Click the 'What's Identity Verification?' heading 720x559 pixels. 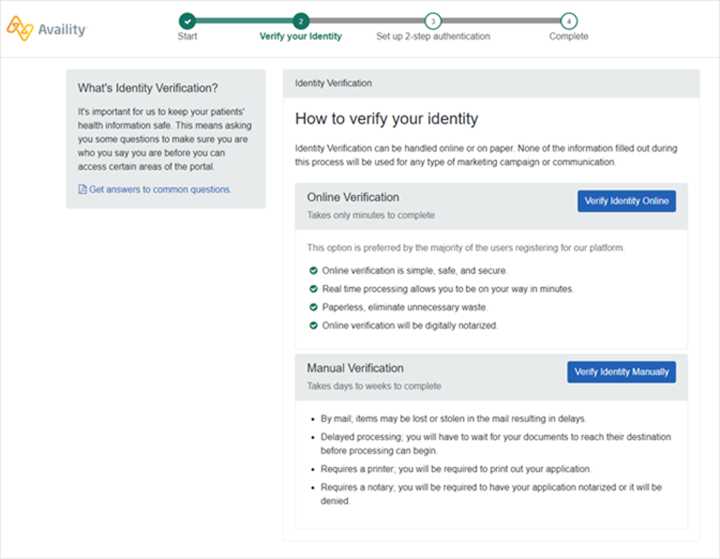(148, 88)
